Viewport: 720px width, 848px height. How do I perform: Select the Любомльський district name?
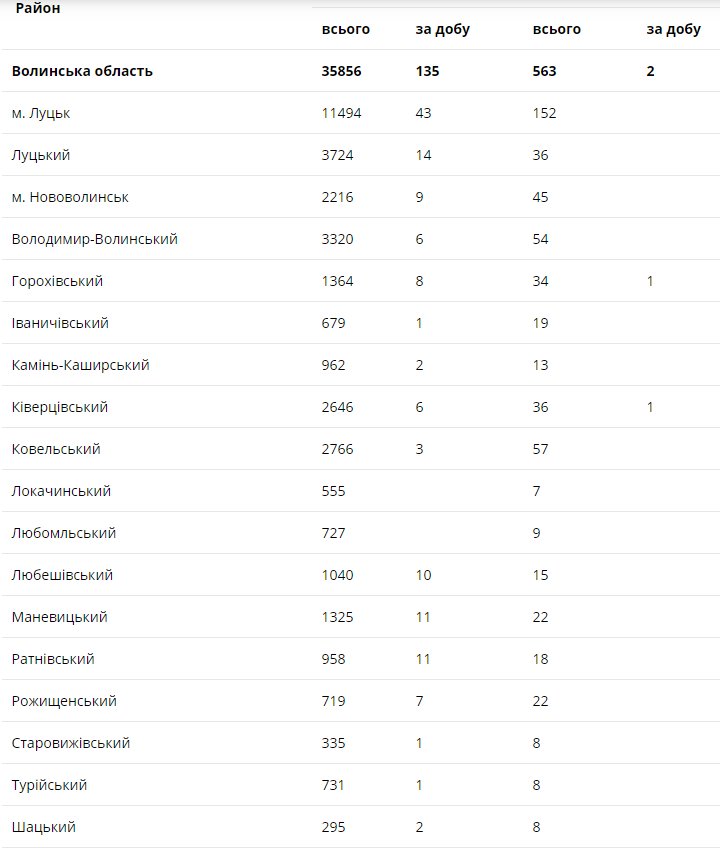pos(64,533)
